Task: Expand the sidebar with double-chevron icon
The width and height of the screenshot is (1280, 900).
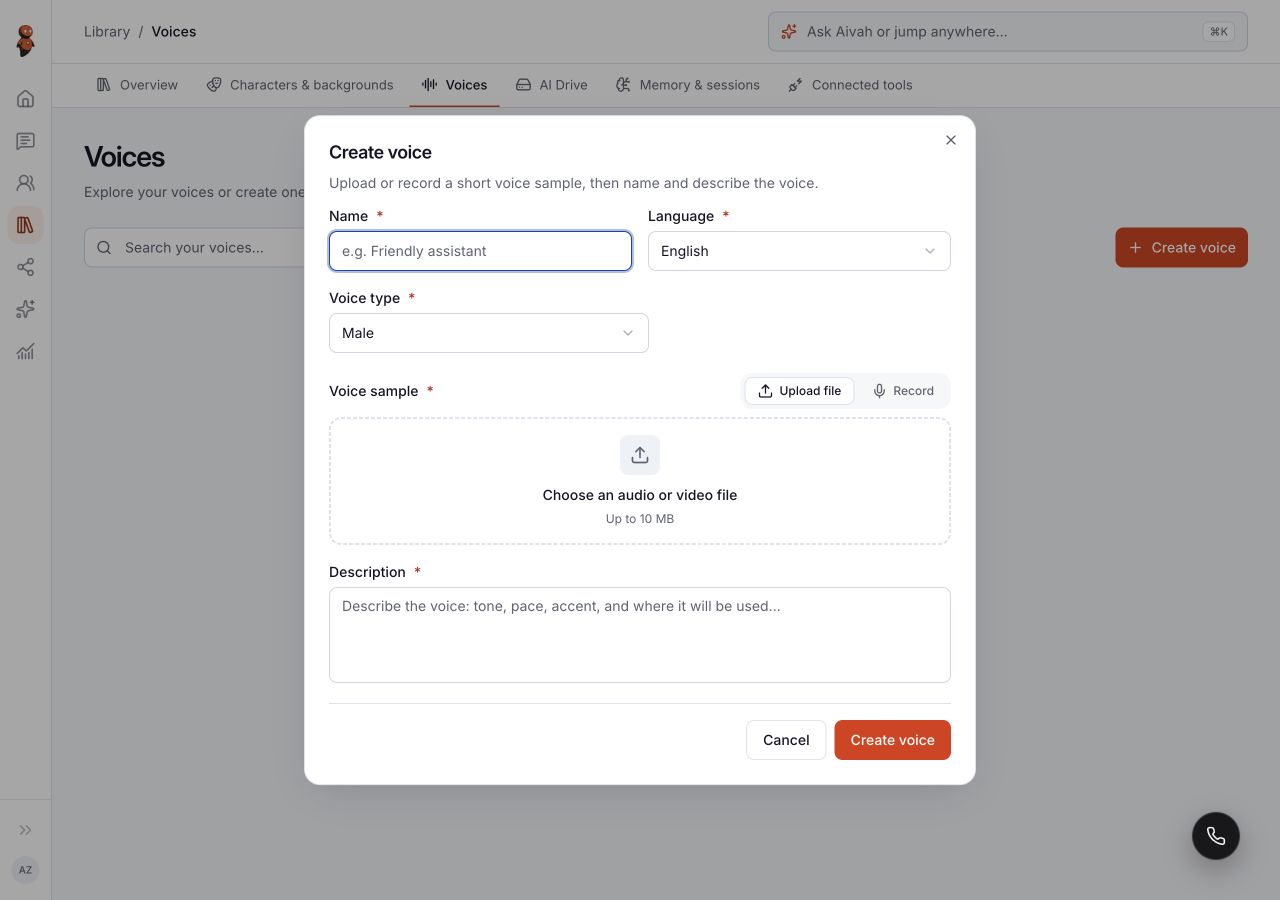Action: click(26, 830)
